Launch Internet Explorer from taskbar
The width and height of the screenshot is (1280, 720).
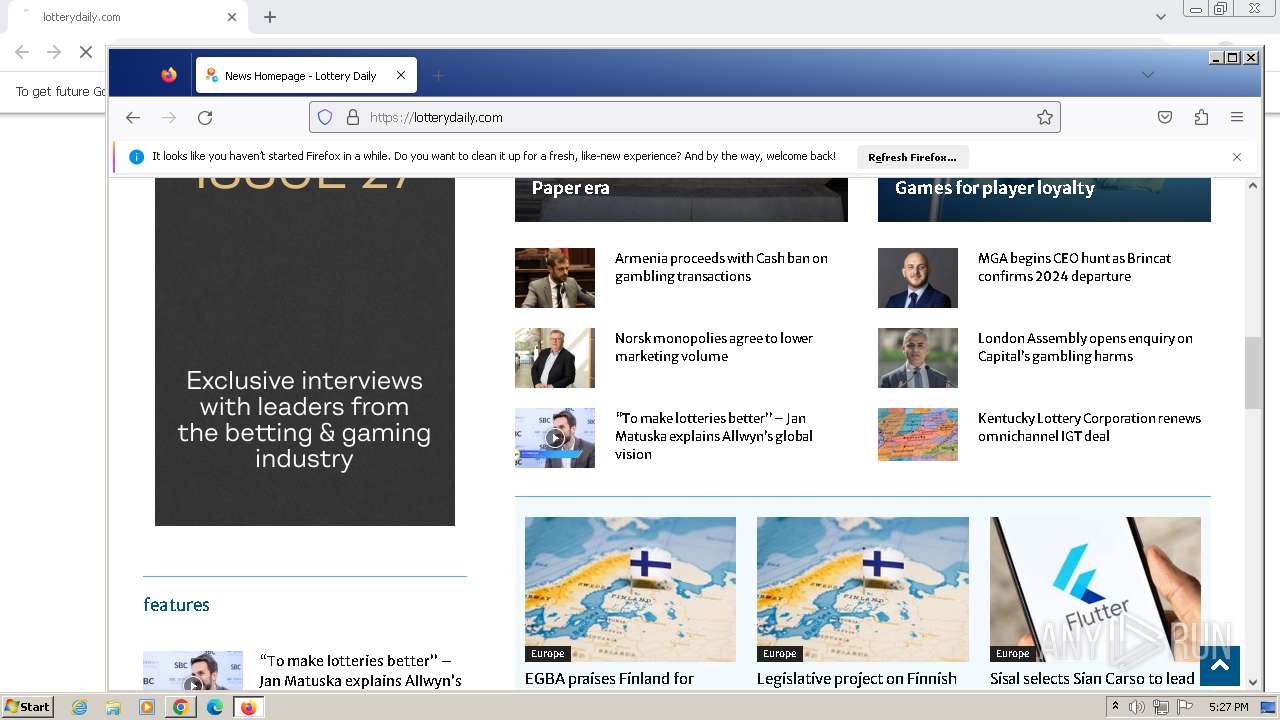[x=79, y=707]
